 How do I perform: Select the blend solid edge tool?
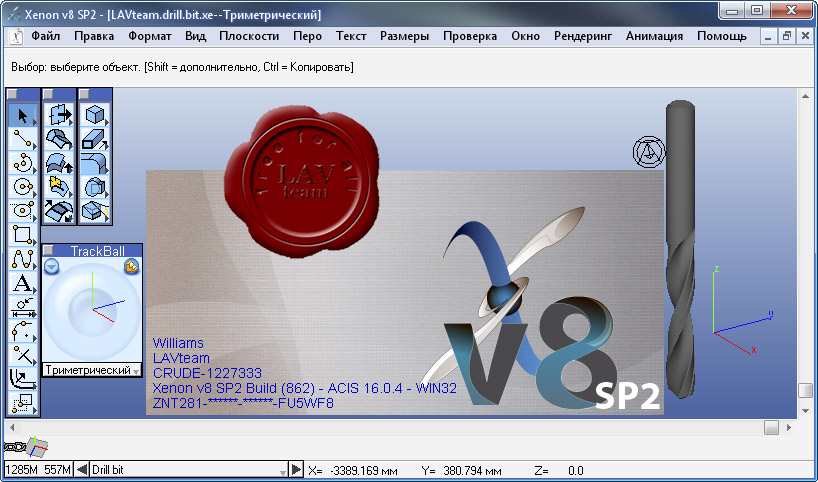[95, 163]
